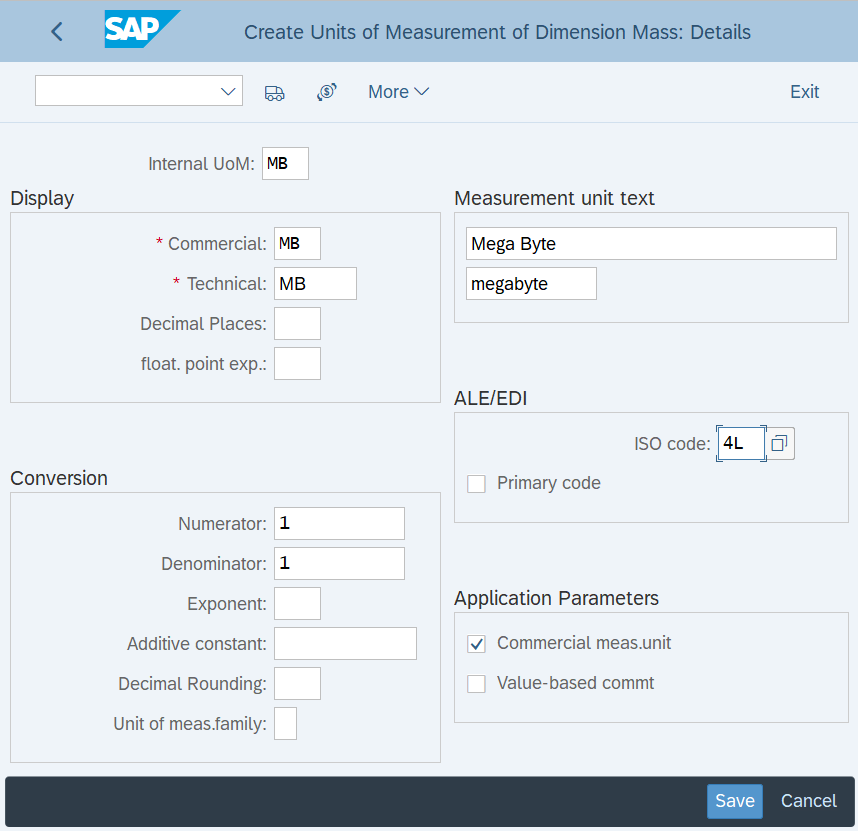Click the Measurement unit text heading
858x831 pixels.
pos(554,198)
